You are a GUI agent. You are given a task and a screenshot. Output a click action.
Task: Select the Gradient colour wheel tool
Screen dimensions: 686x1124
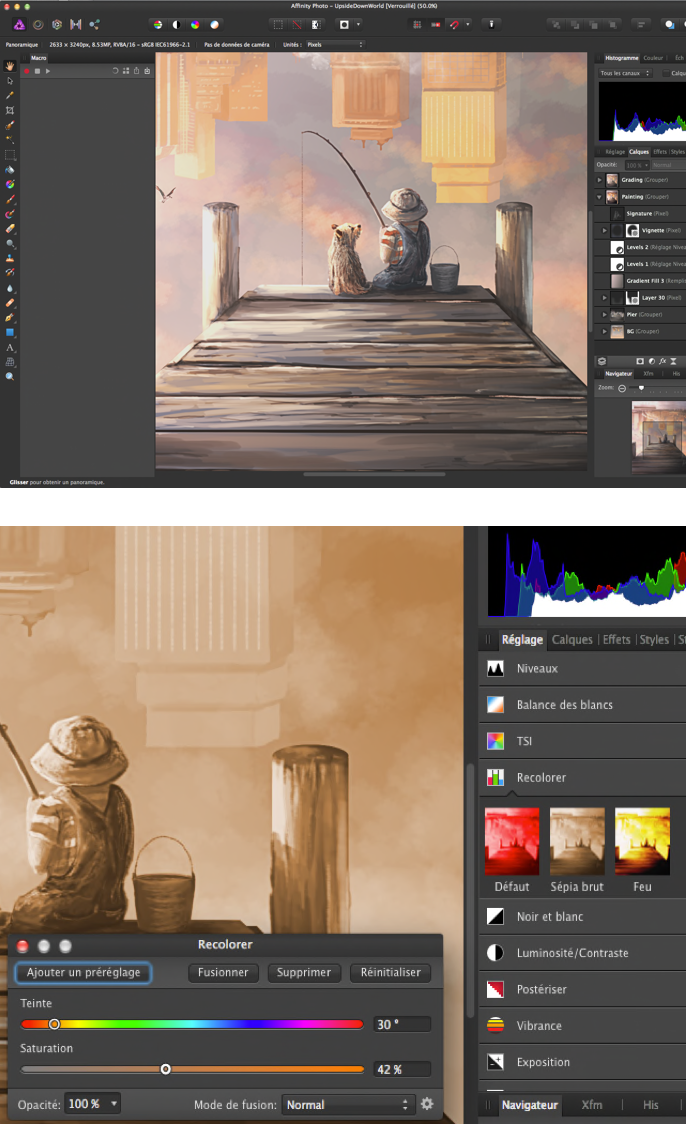click(10, 184)
